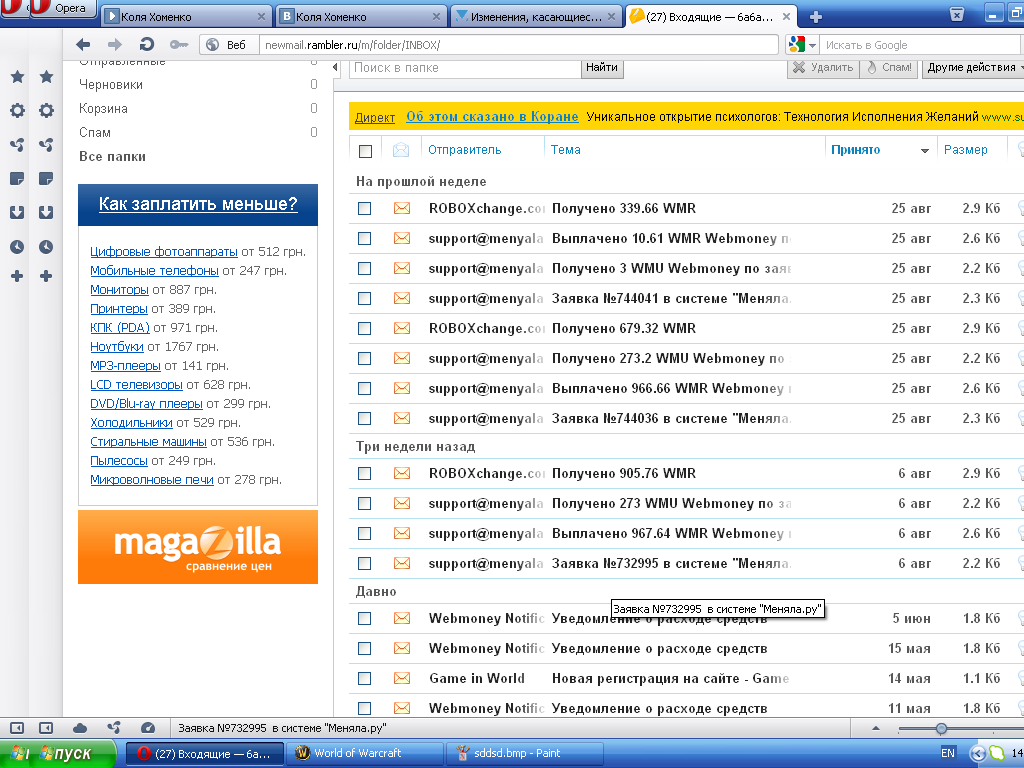Switch to sddsd.bmp - Paint in taskbar
The height and width of the screenshot is (768, 1024).
(524, 753)
